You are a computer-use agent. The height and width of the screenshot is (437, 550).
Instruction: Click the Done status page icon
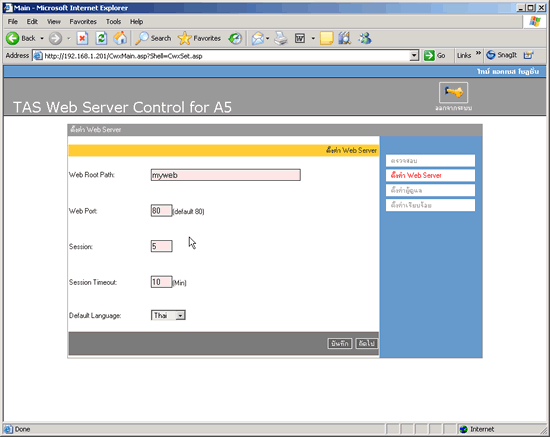tap(8, 429)
